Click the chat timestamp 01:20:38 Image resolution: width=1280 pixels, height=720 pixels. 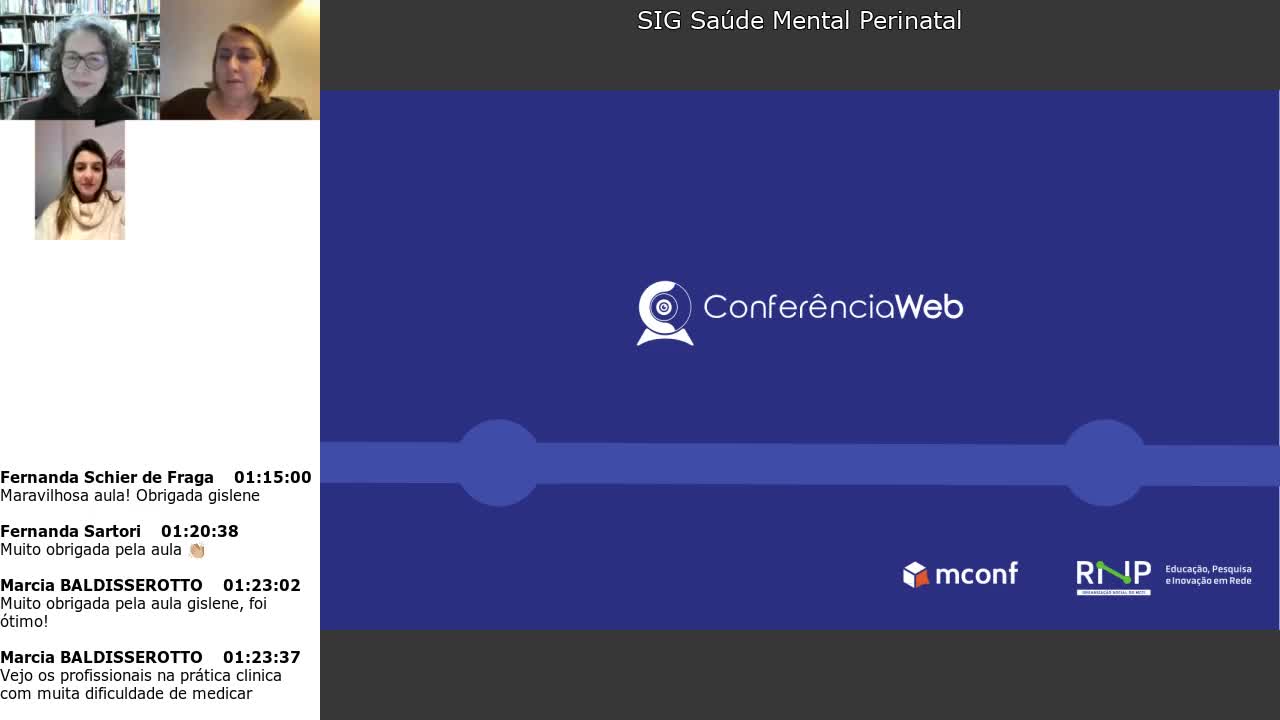[x=200, y=531]
